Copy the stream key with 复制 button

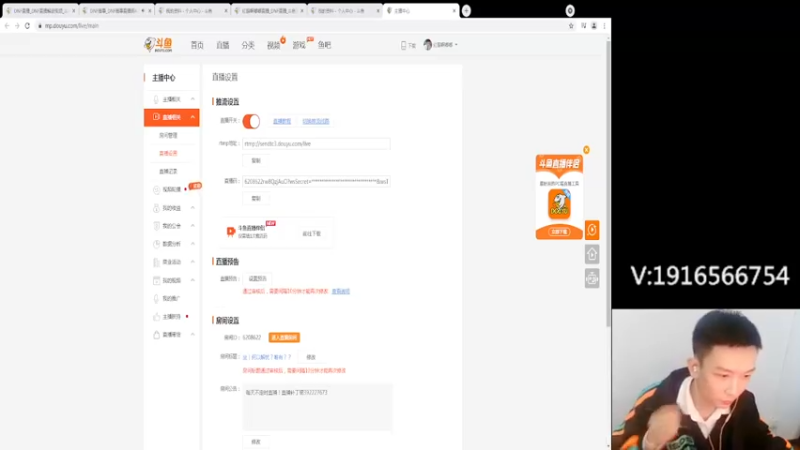coord(256,198)
